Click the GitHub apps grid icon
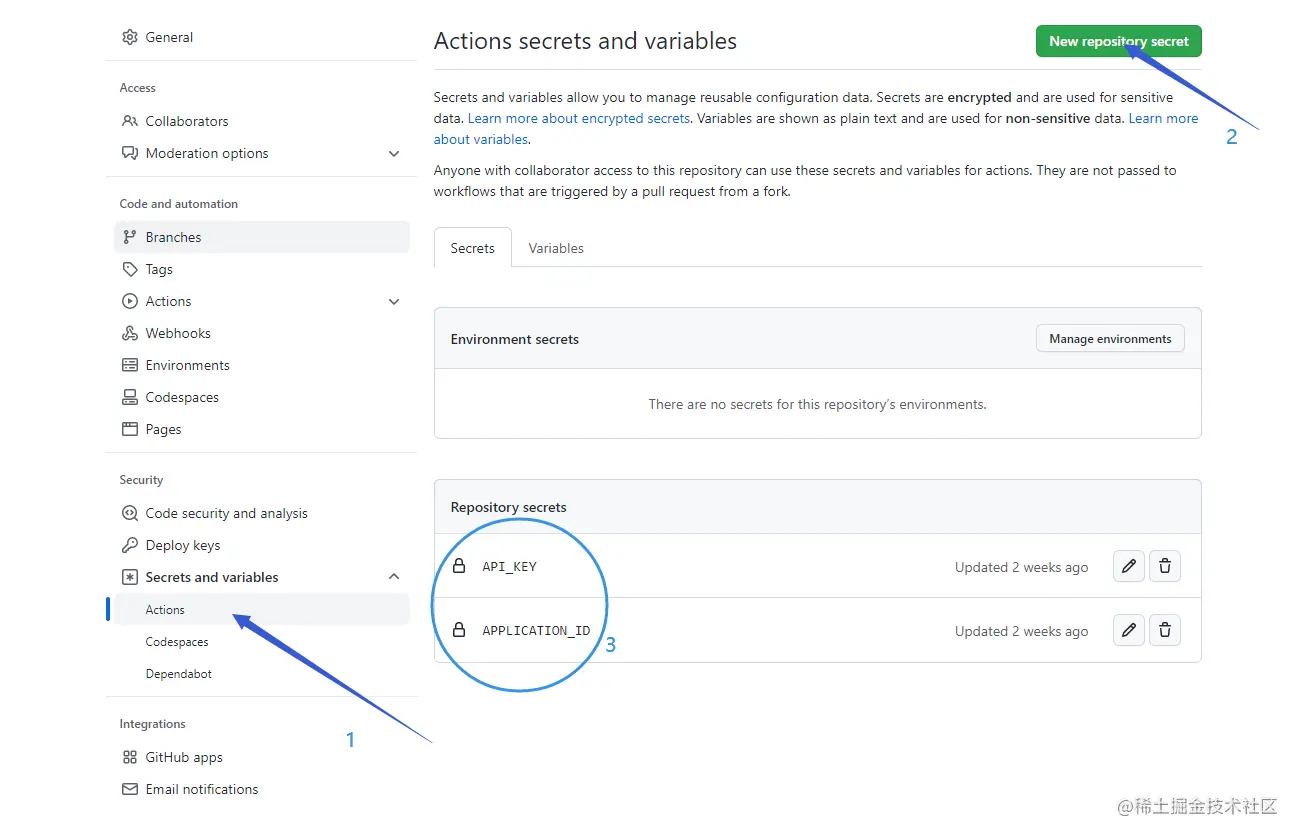1301x840 pixels. point(130,757)
